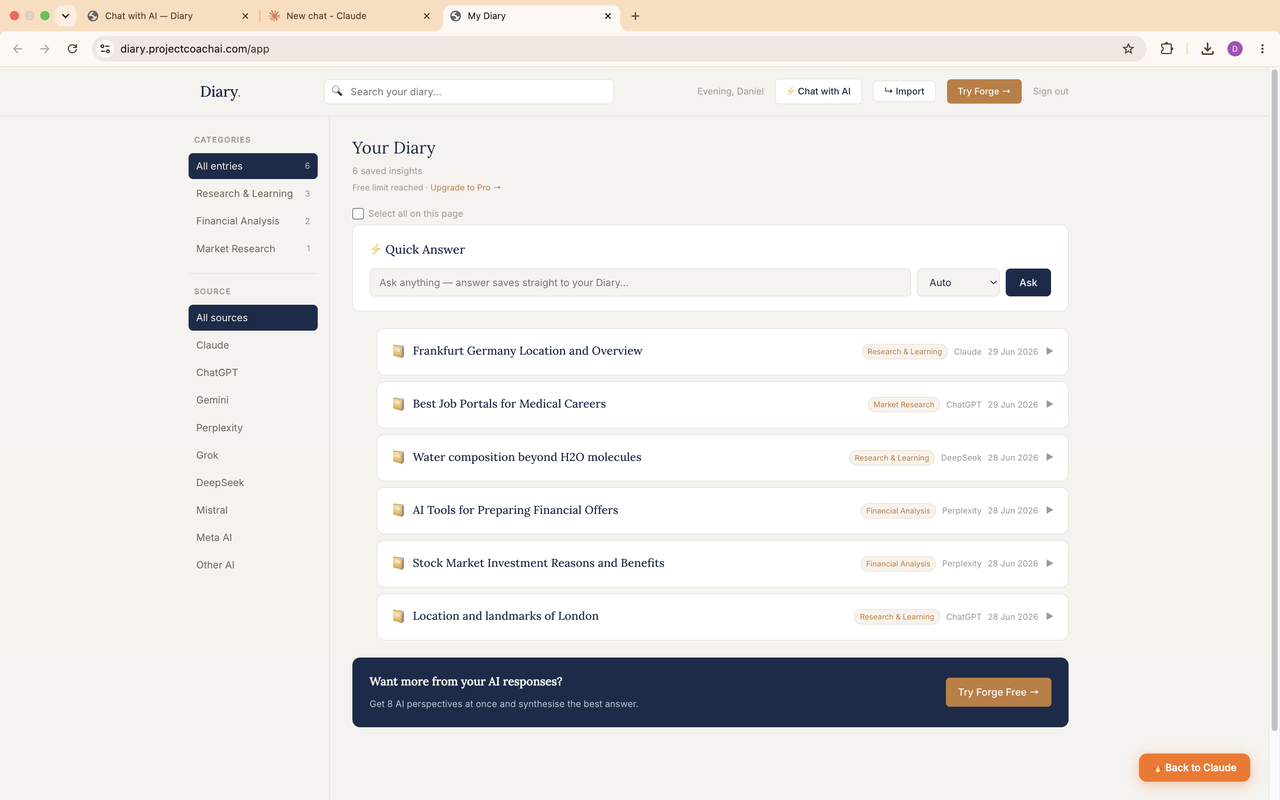Click the page vertical scrollbar
Viewport: 1280px width, 800px height.
1274,400
